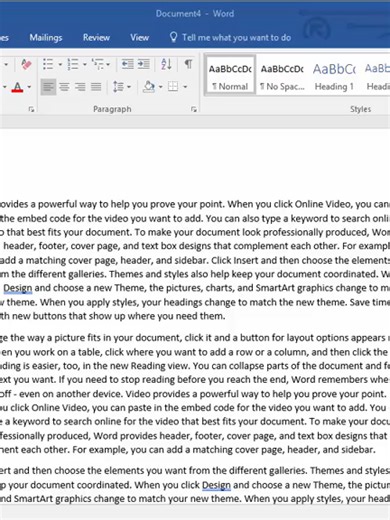The height and width of the screenshot is (520, 390).
Task: Open the Paragraph settings dialog launcher
Action: [194, 109]
